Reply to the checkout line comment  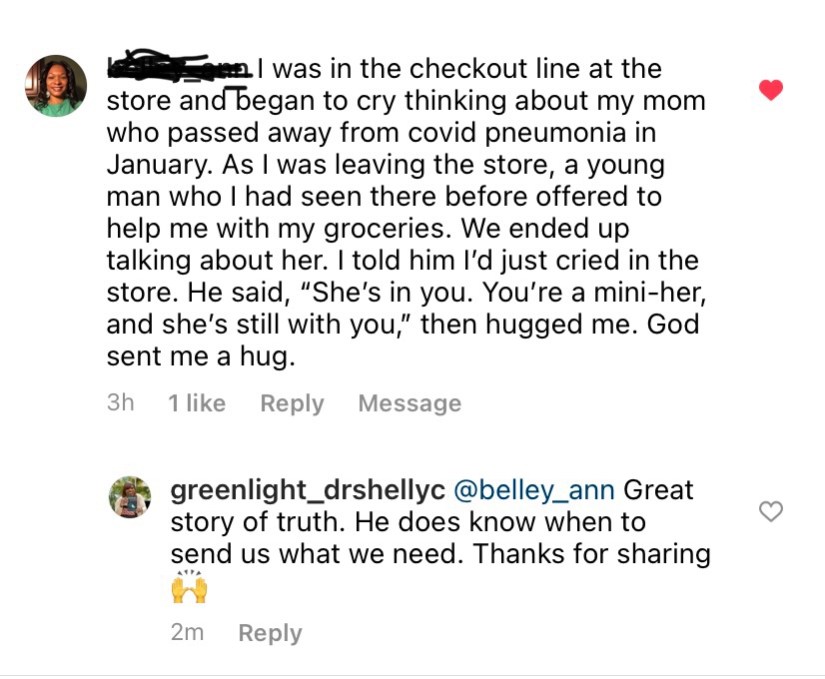(x=292, y=403)
